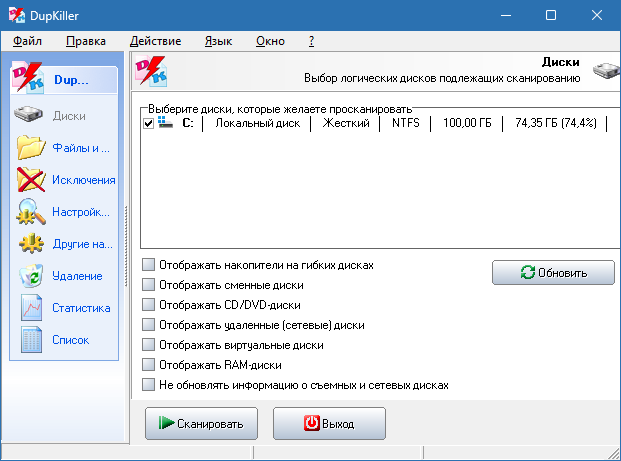
Task: Enable Отображать виртуальные диски
Action: click(148, 345)
